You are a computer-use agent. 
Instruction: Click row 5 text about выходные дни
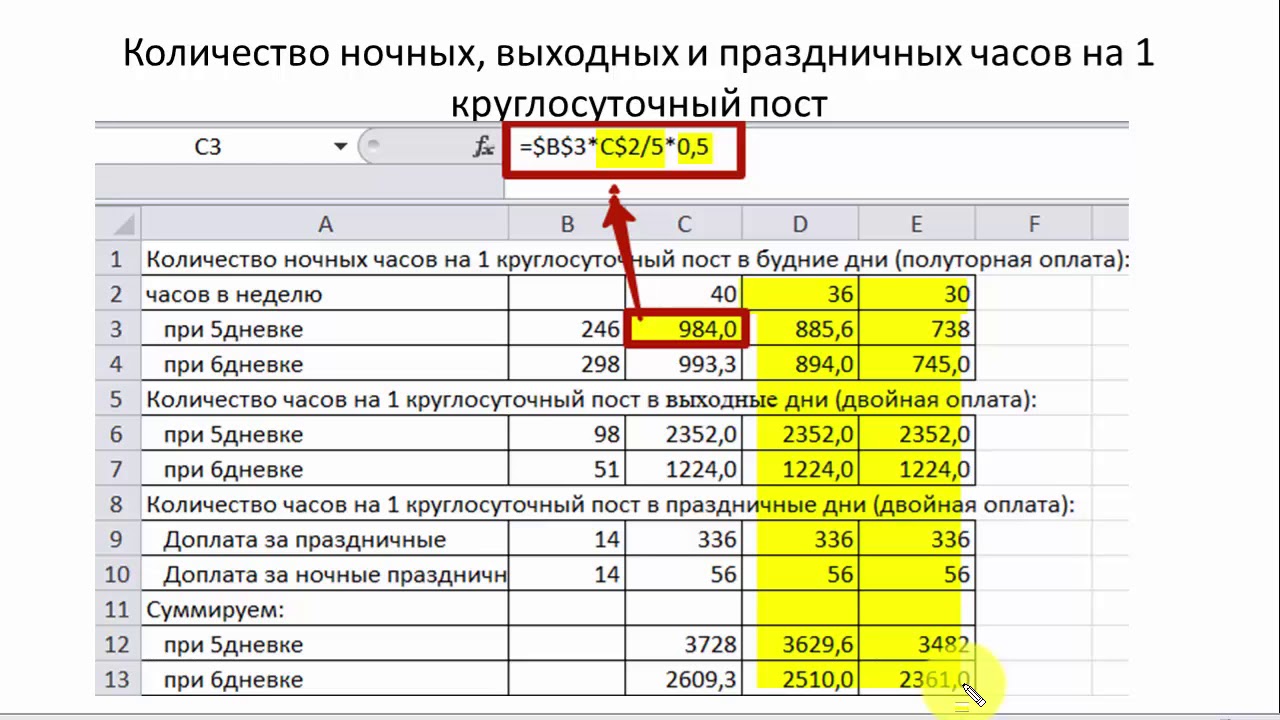pos(591,400)
